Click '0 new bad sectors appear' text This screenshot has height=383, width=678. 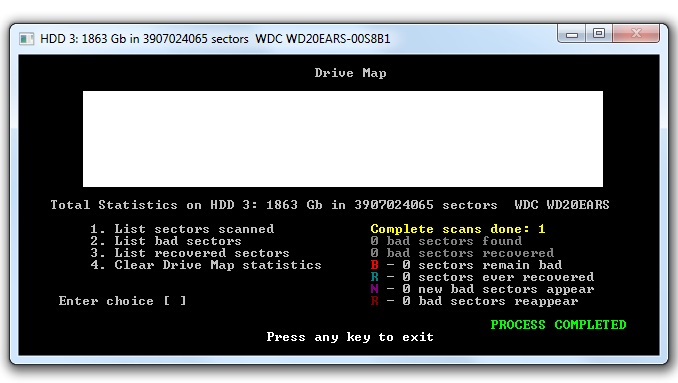click(x=498, y=289)
